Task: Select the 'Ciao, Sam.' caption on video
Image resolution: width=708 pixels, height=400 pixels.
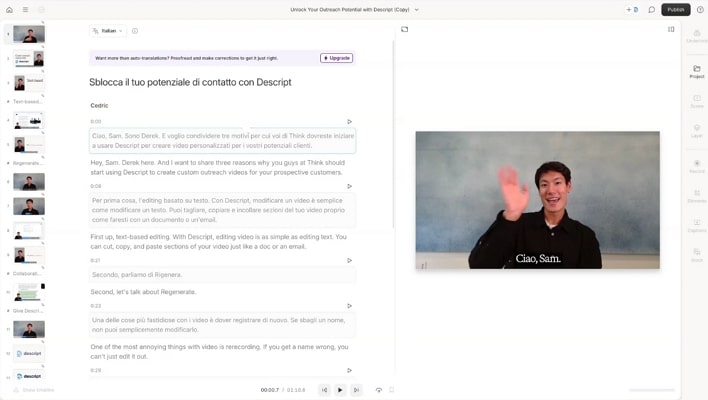Action: pyautogui.click(x=538, y=259)
